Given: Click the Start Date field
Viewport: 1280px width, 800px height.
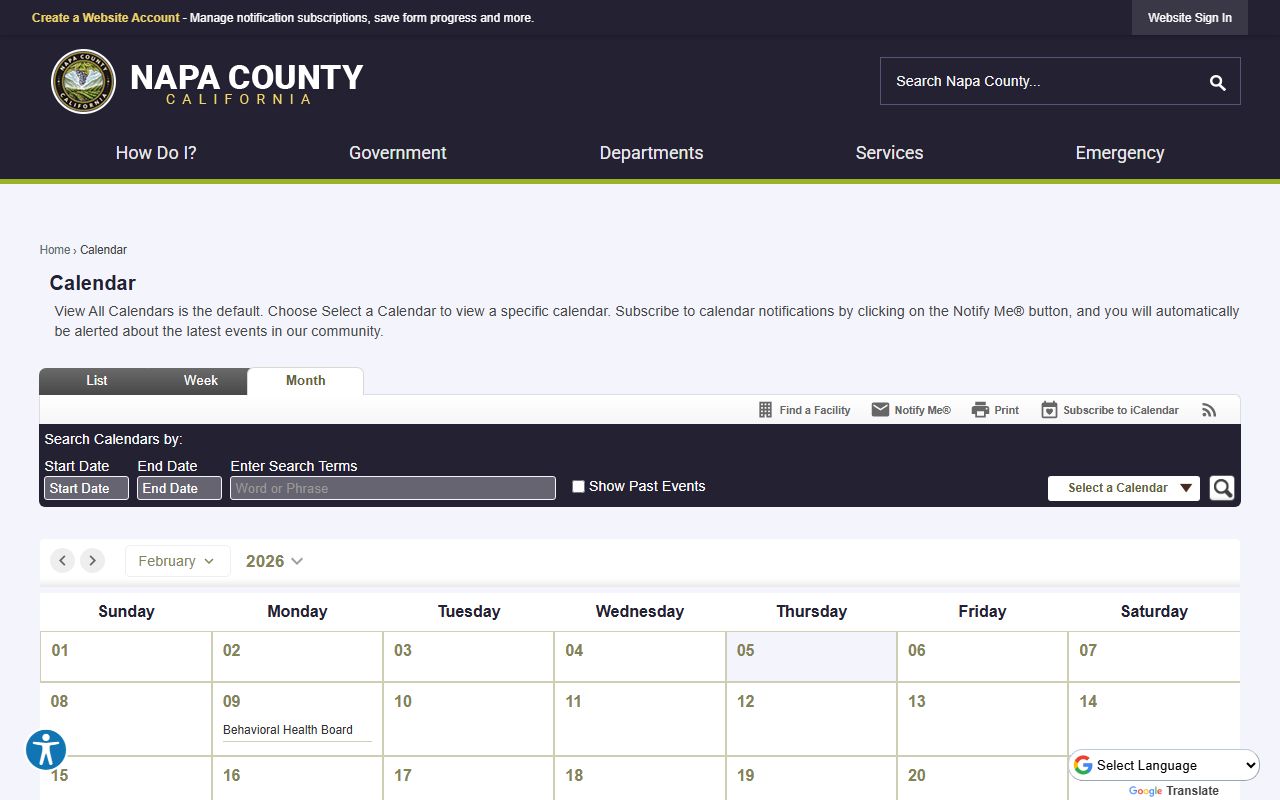Looking at the screenshot, I should [86, 488].
